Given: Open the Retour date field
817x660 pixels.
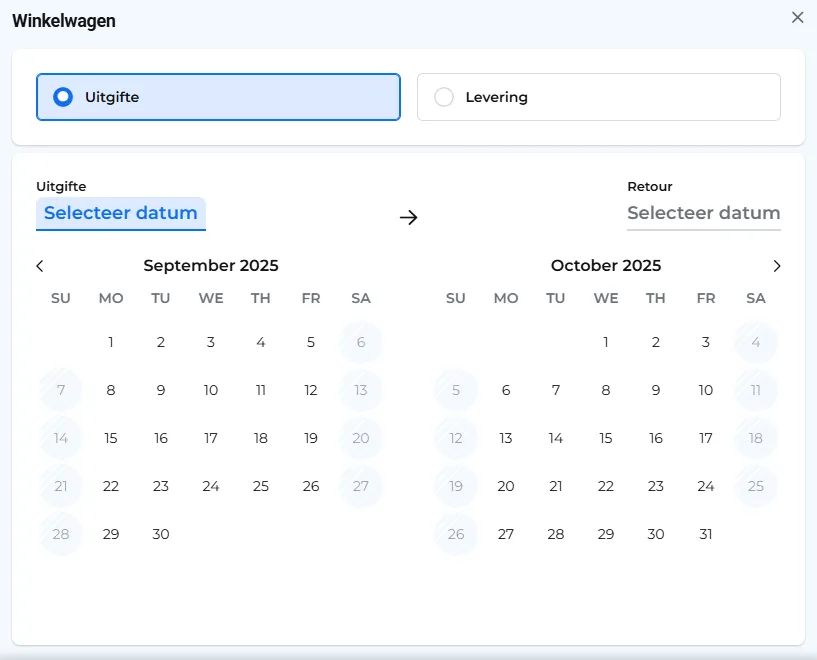Looking at the screenshot, I should tap(703, 213).
